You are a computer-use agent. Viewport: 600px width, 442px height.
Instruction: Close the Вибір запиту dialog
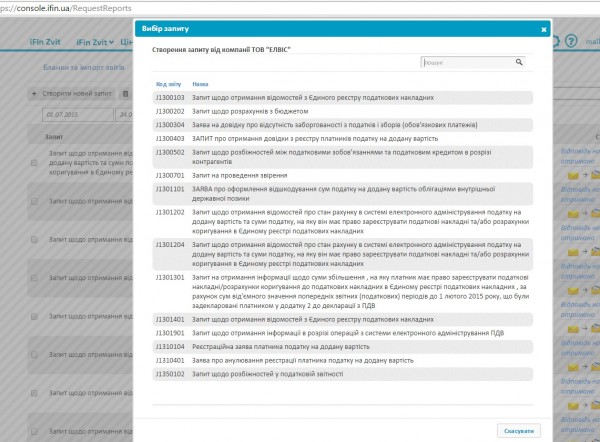pos(543,29)
